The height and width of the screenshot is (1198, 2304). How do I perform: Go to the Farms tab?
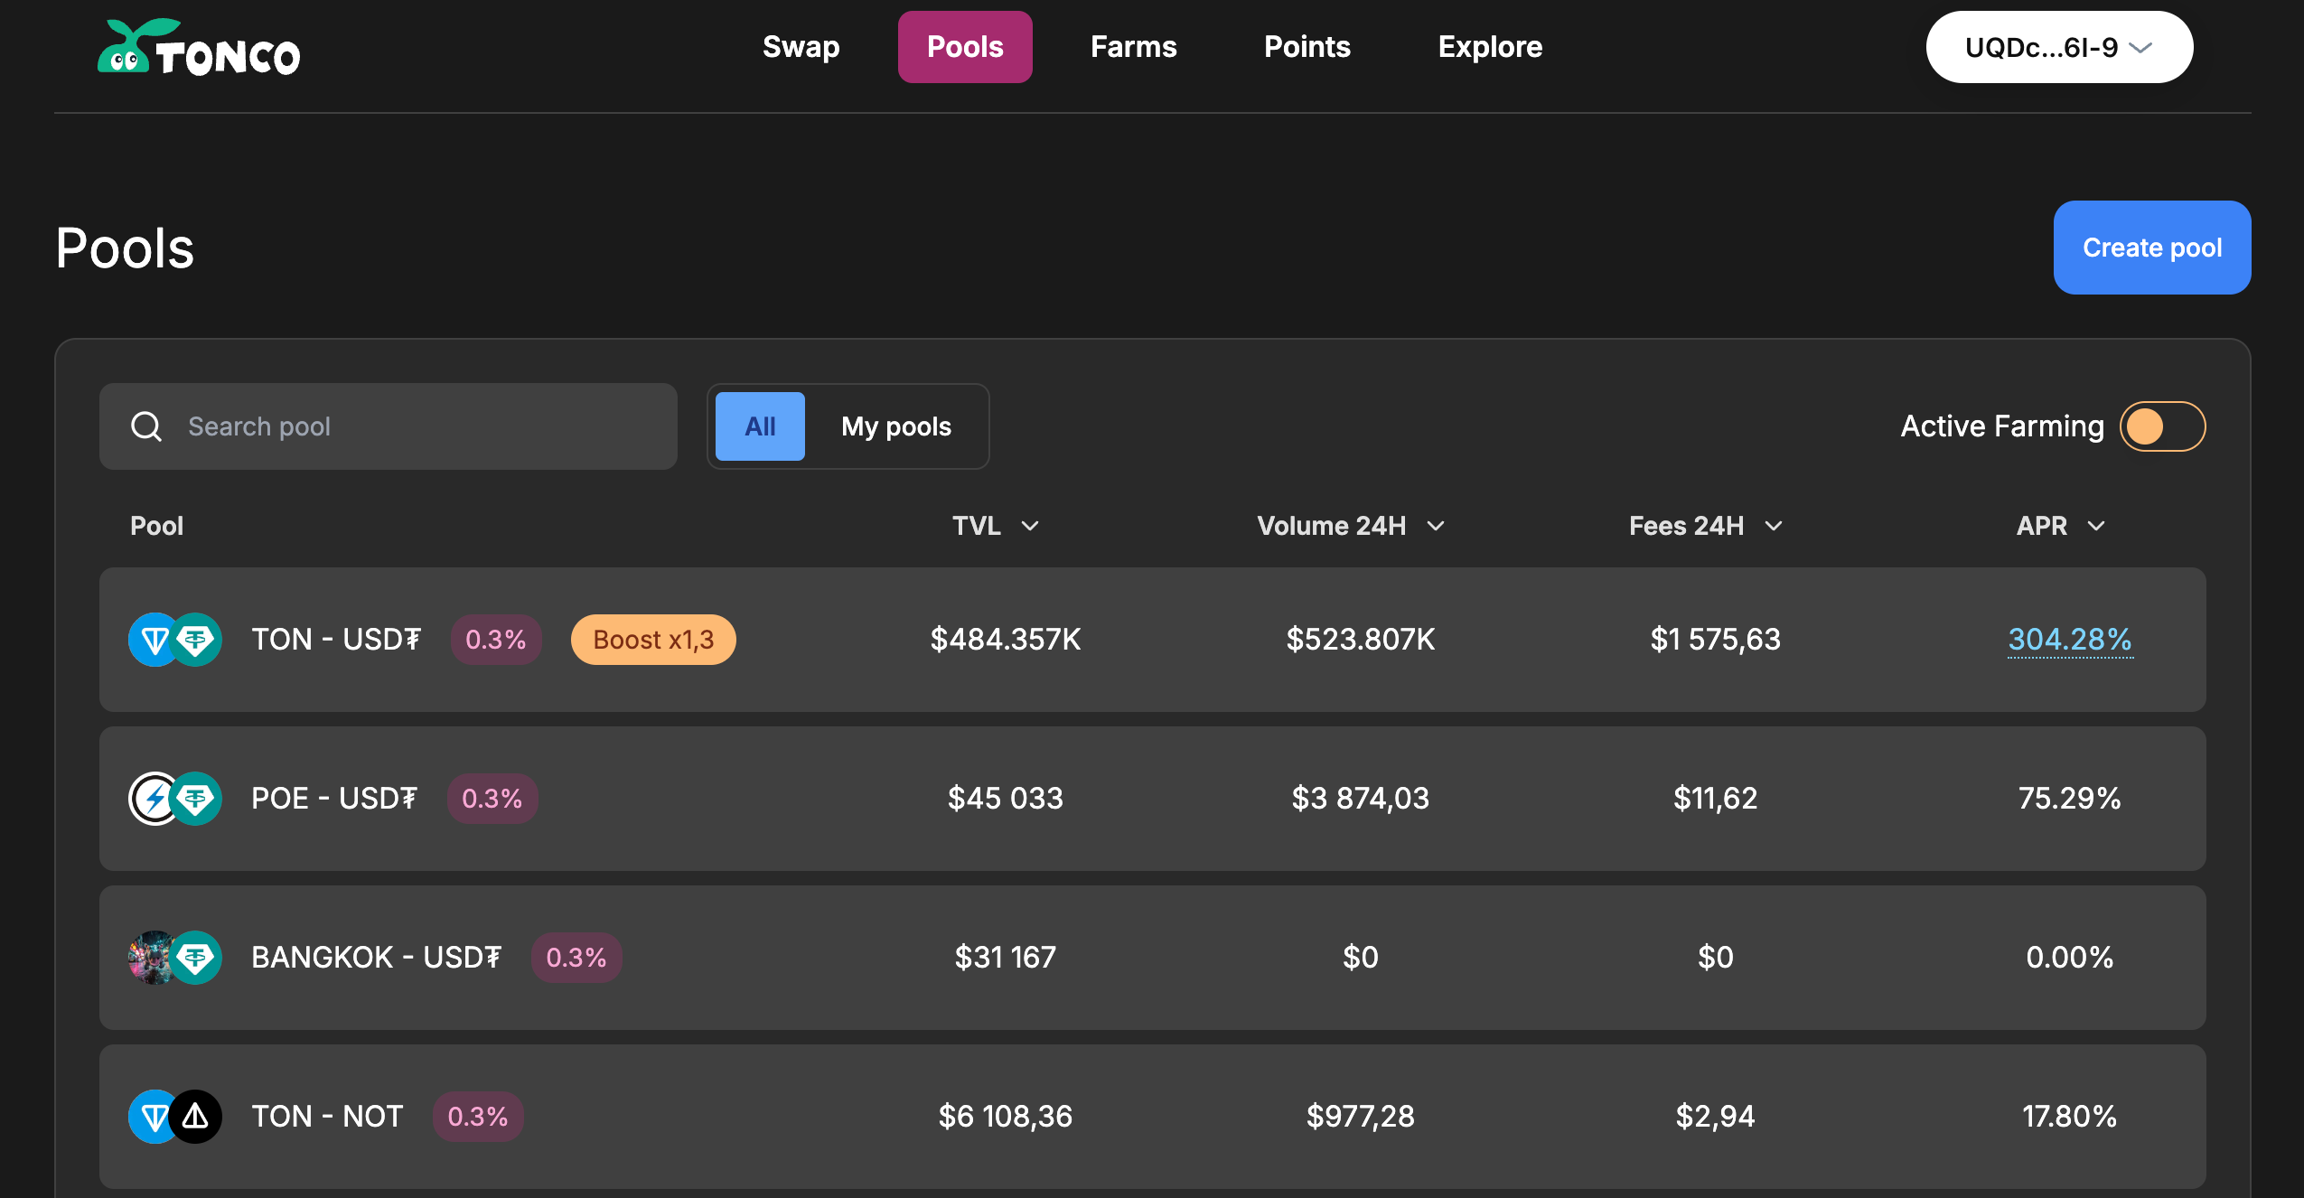click(x=1133, y=47)
